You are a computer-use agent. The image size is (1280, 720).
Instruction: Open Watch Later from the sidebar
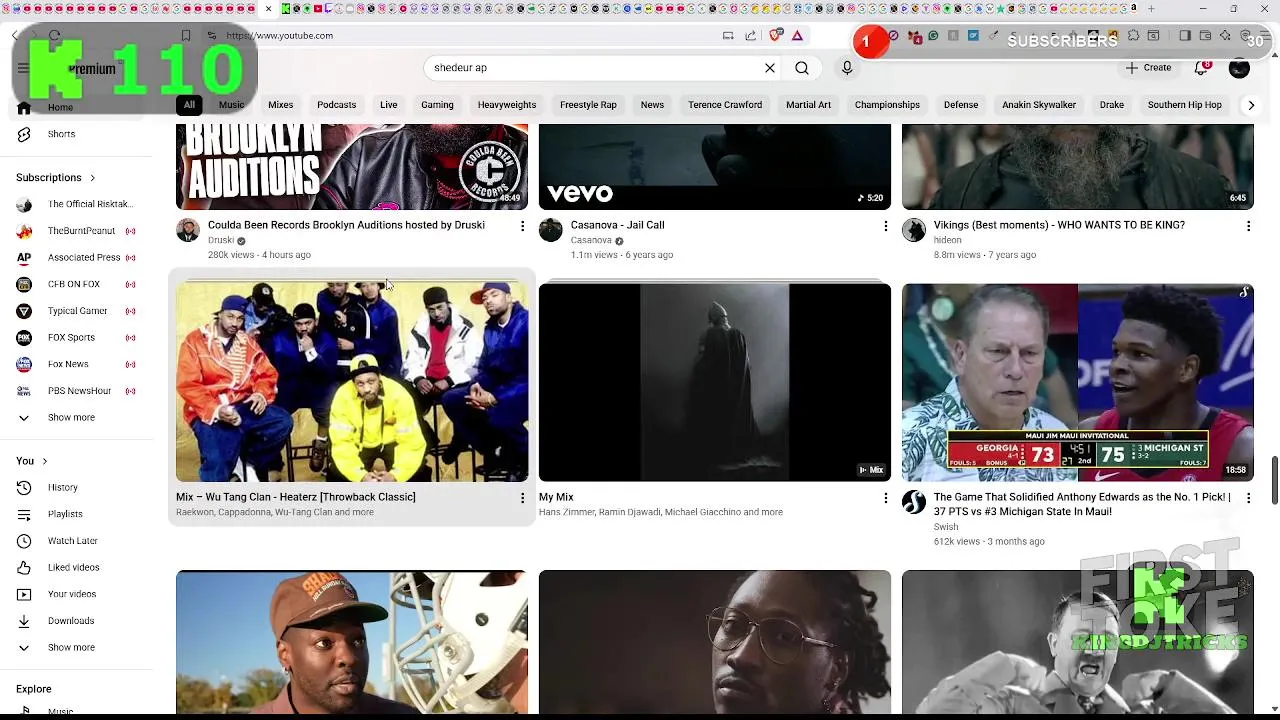(72, 541)
